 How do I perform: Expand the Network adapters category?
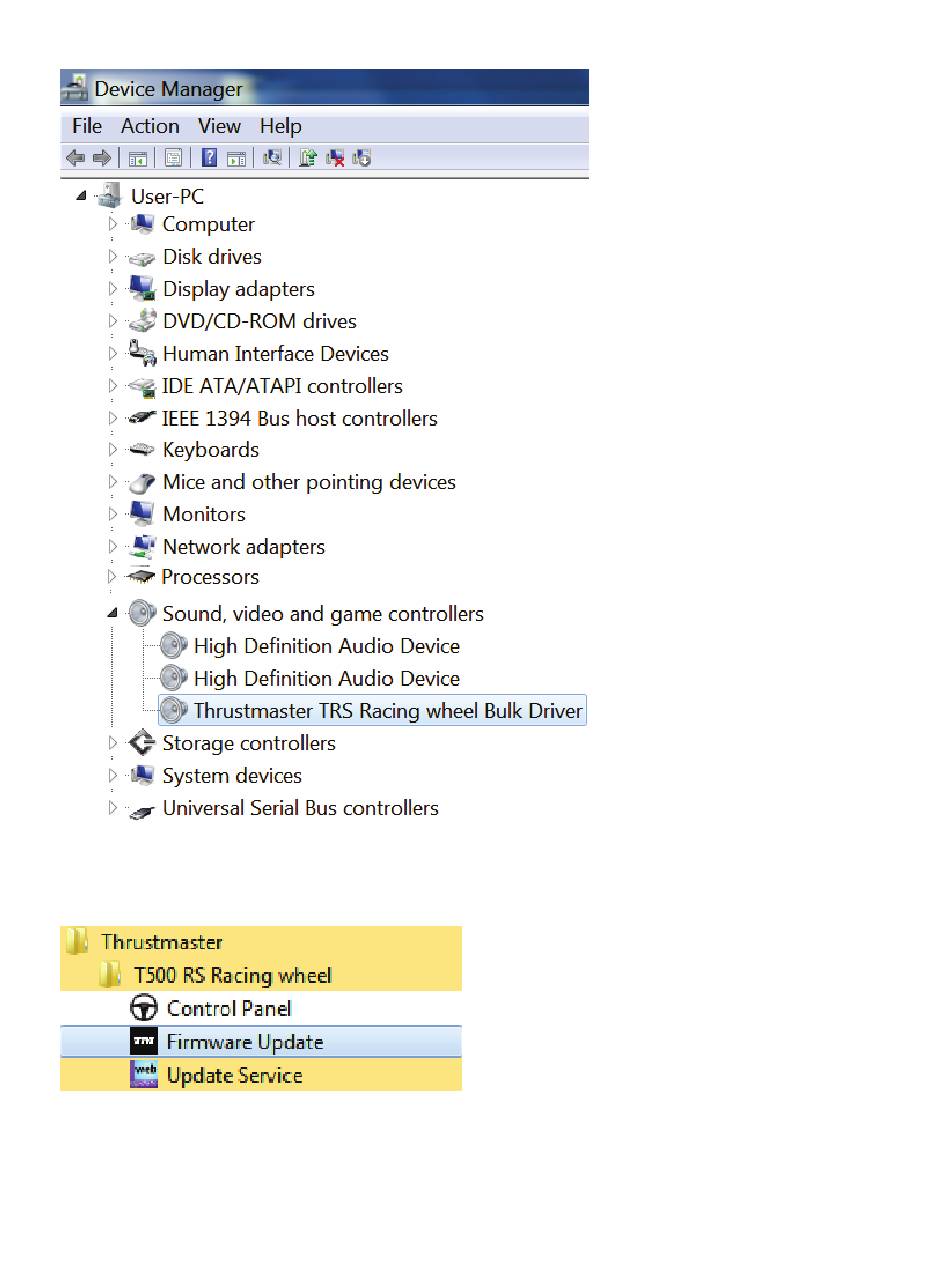pyautogui.click(x=113, y=546)
